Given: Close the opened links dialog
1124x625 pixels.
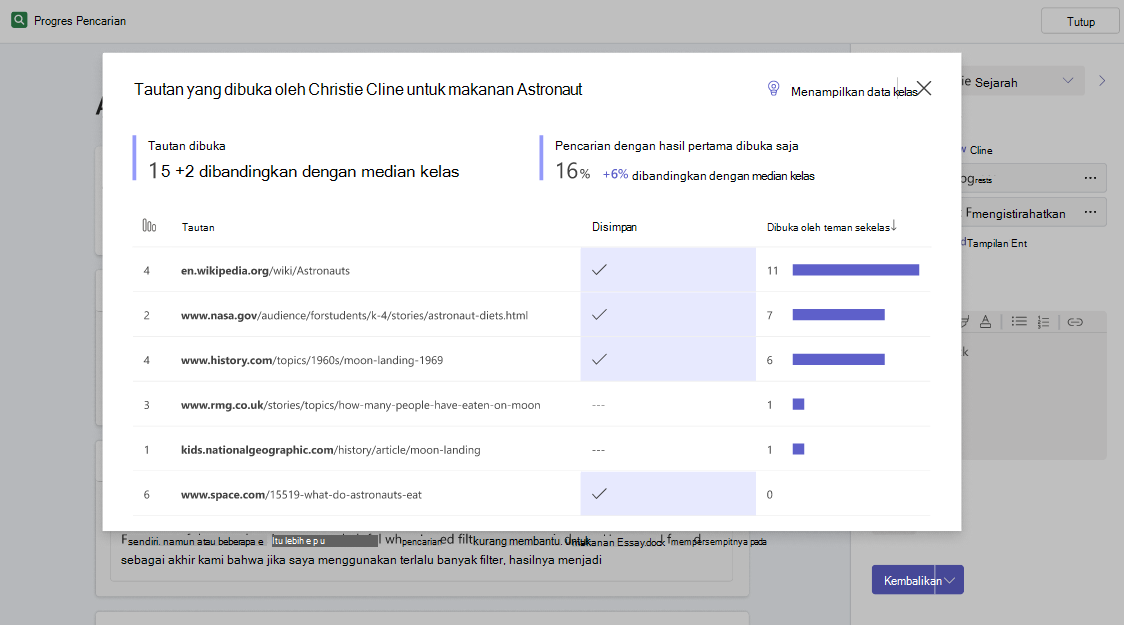Looking at the screenshot, I should point(924,88).
